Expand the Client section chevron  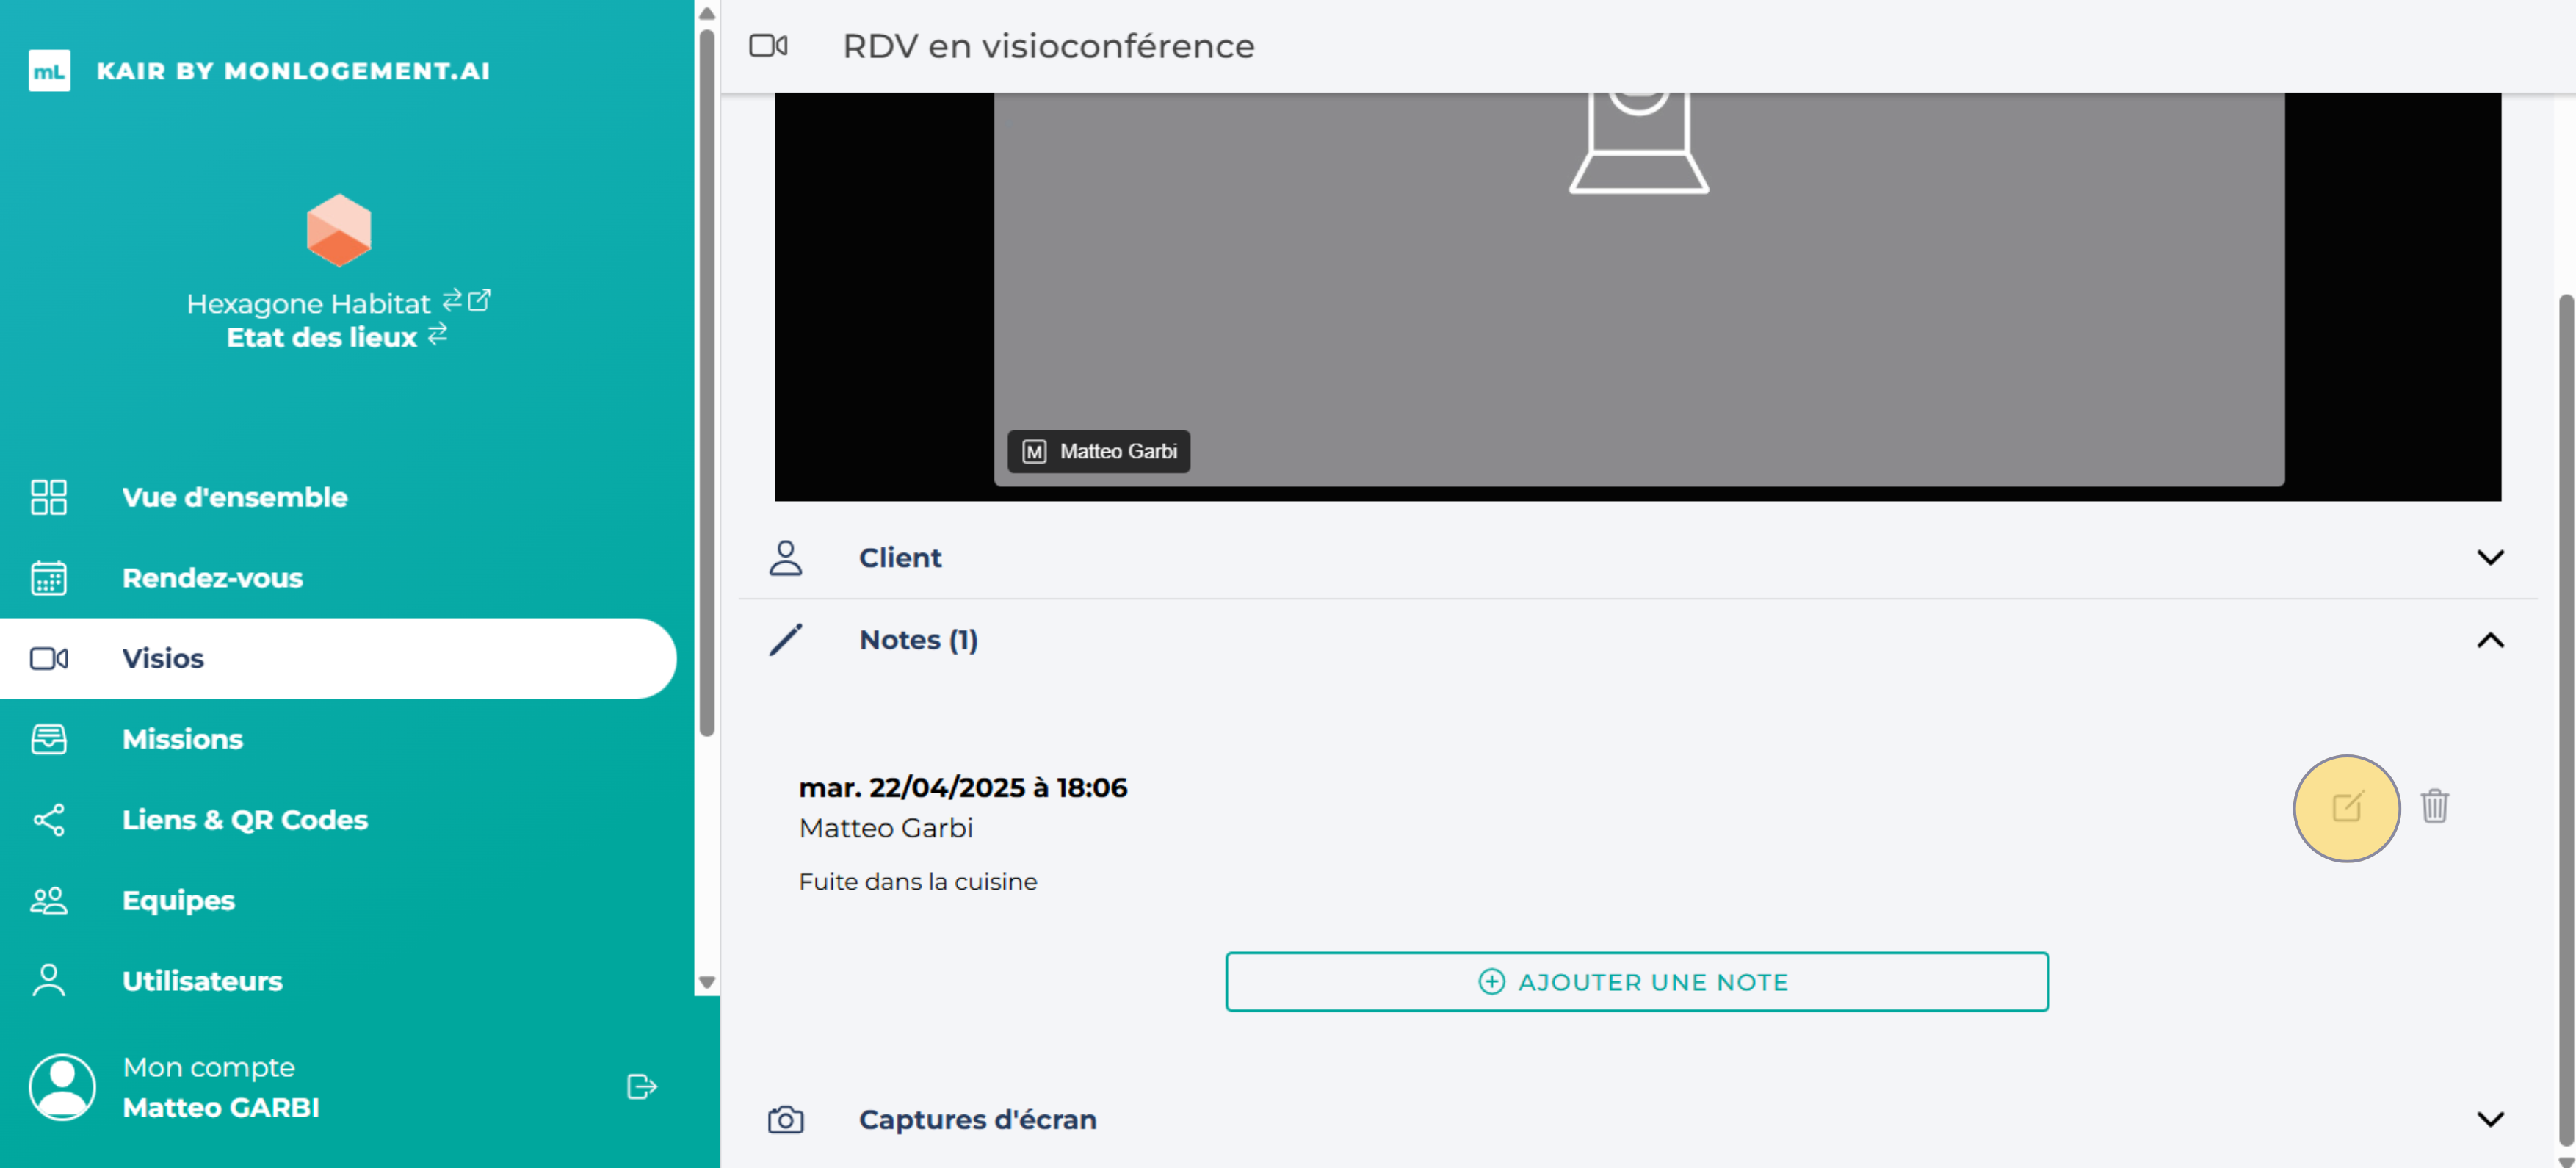[x=2489, y=557]
